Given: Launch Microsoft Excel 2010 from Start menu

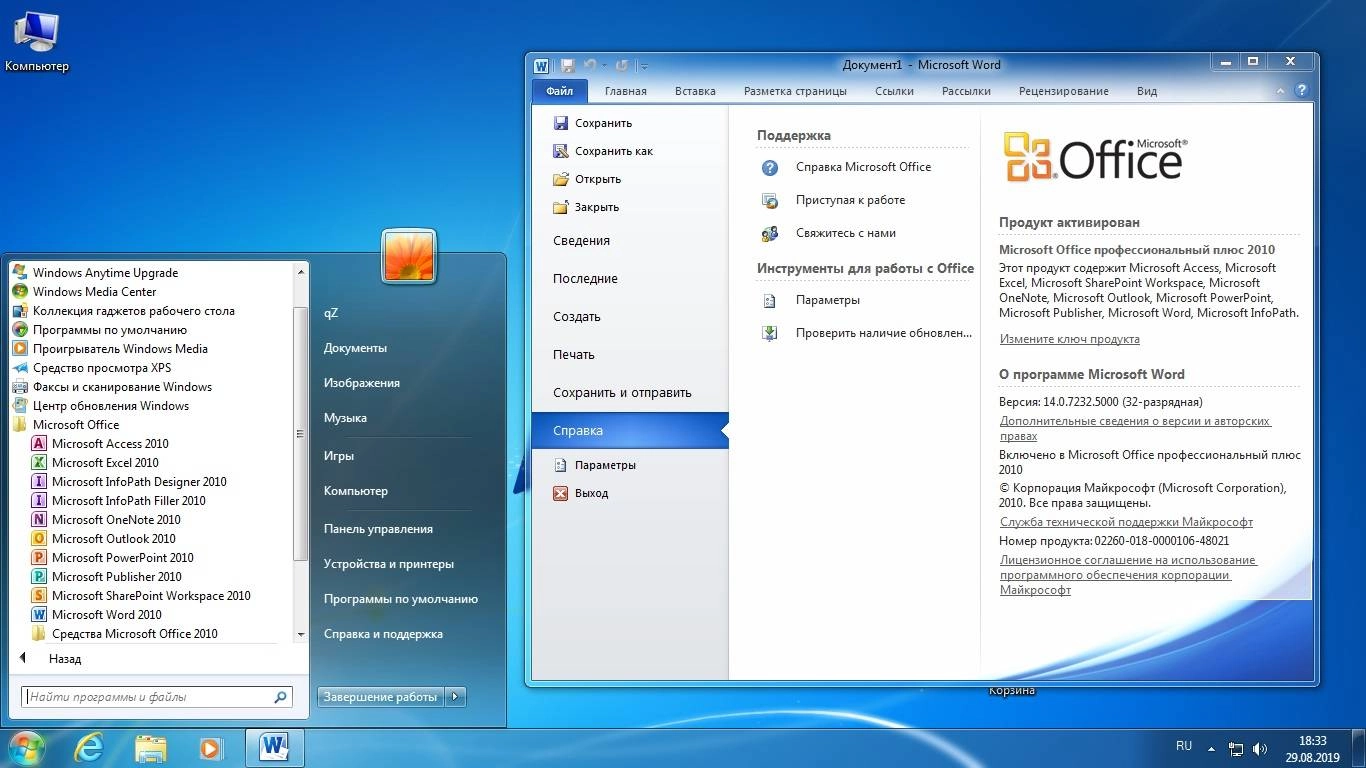Looking at the screenshot, I should click(105, 463).
